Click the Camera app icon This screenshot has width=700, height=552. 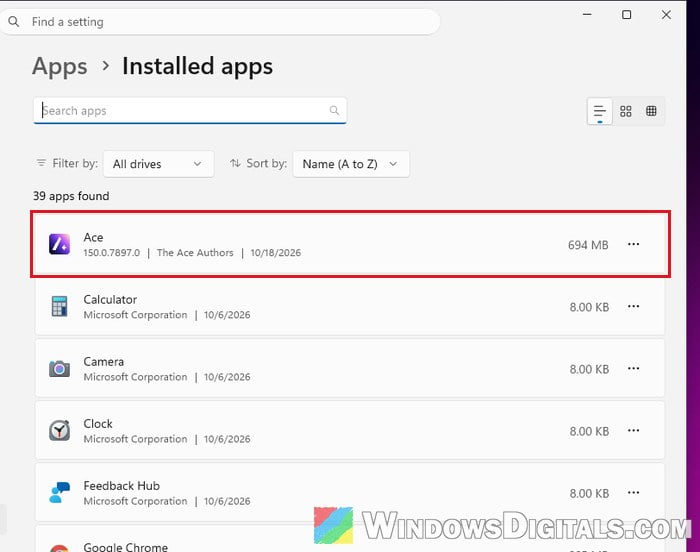(x=59, y=368)
